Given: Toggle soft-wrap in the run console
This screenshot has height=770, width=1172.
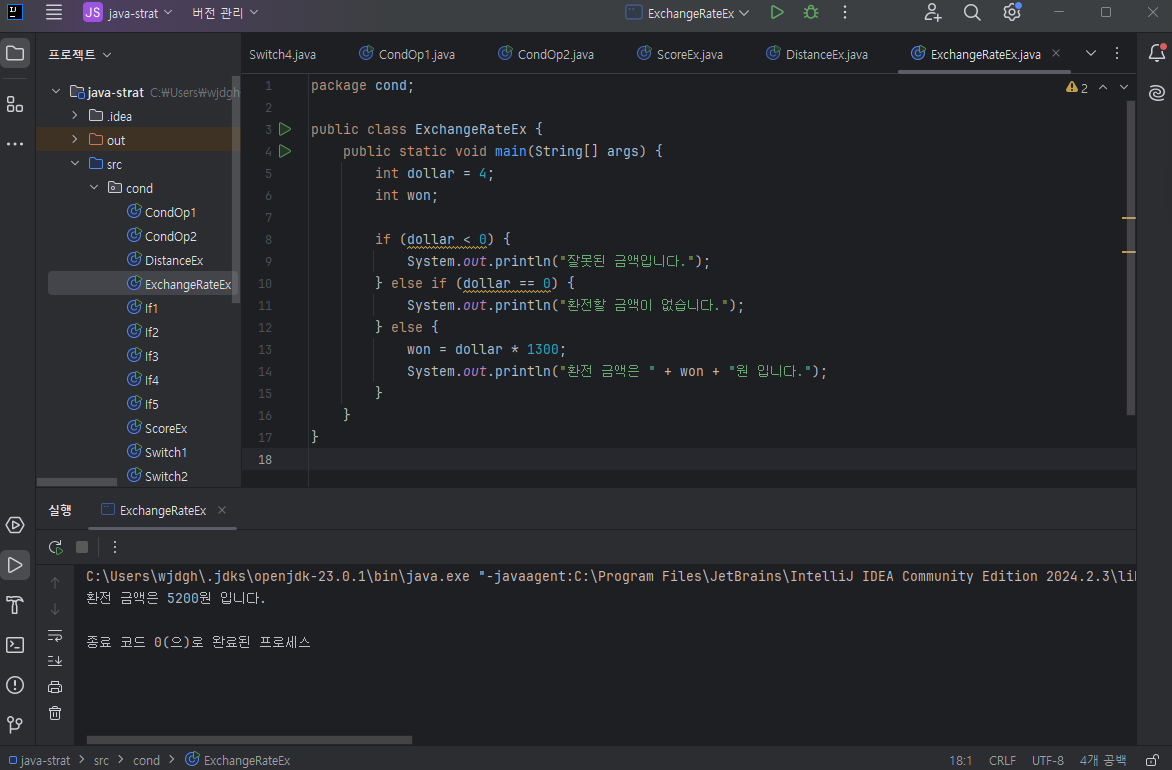Looking at the screenshot, I should tap(55, 635).
